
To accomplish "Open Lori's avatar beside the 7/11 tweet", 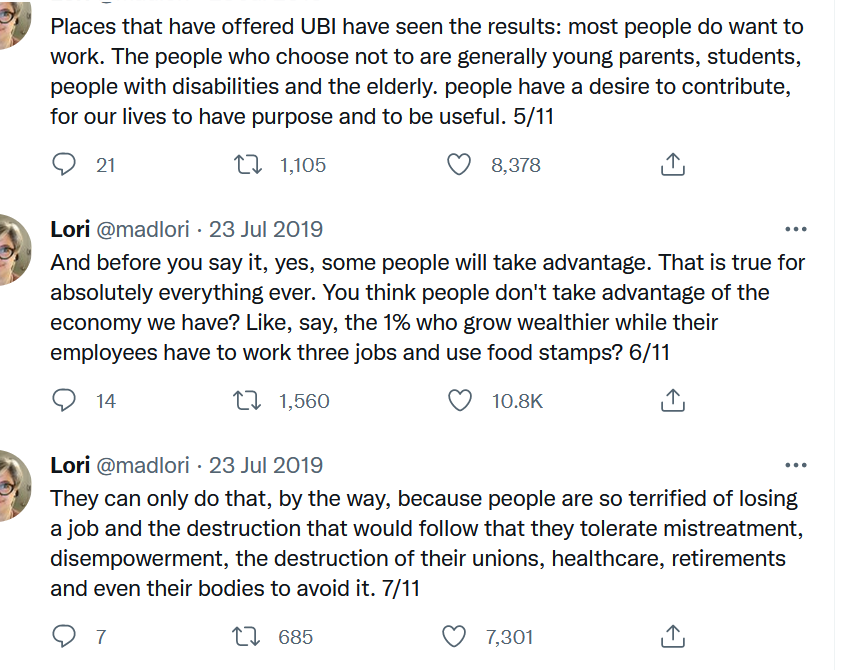I will (x=13, y=486).
